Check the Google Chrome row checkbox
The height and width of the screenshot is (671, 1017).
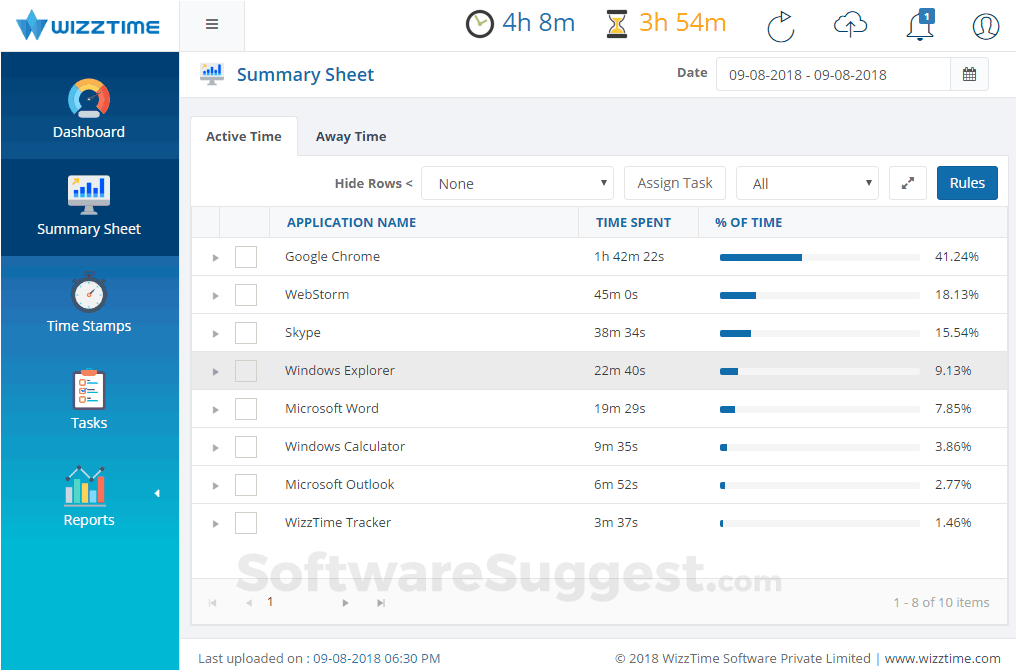[246, 257]
